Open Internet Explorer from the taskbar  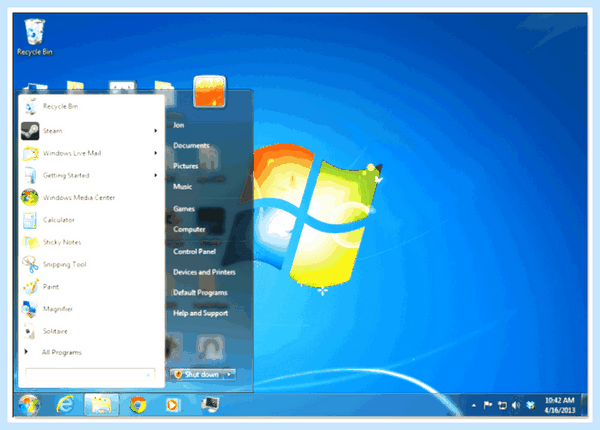pyautogui.click(x=65, y=404)
